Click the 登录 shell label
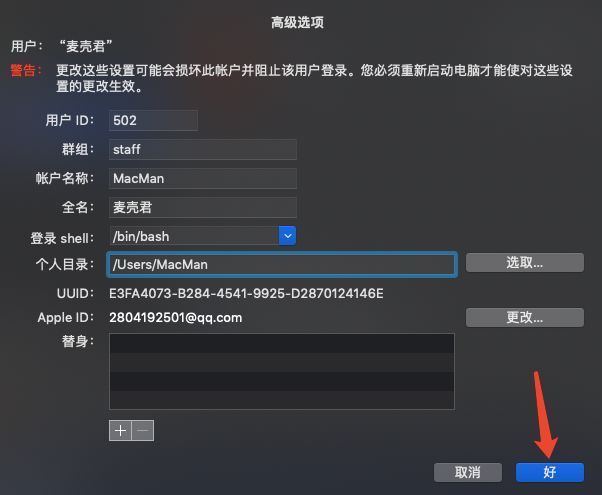Viewport: 602px width, 495px height. coord(62,238)
